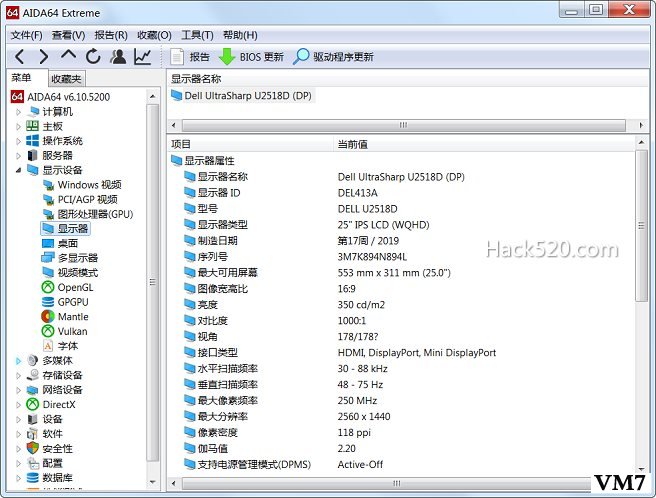The height and width of the screenshot is (498, 656).
Task: Expand the 主板 tree node
Action: tap(18, 126)
